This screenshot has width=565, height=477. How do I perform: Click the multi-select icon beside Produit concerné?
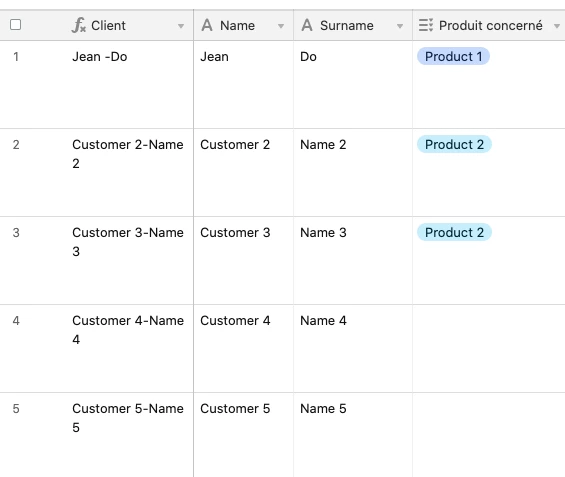click(426, 25)
